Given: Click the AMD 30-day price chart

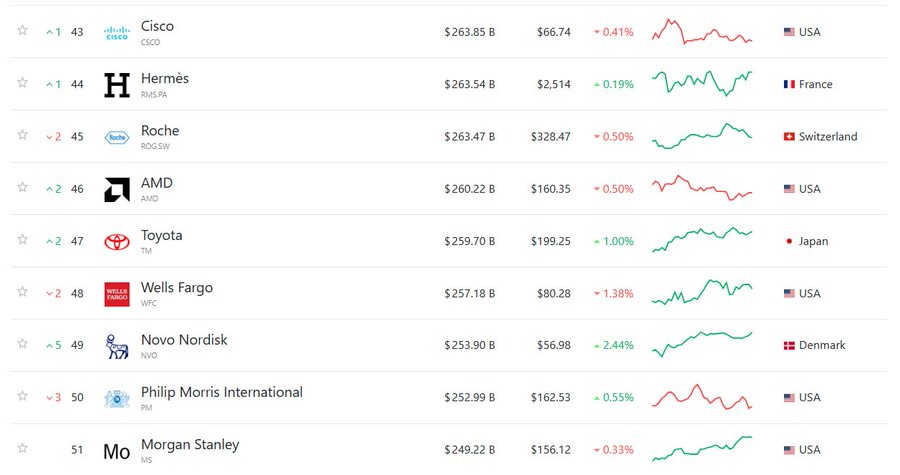Looking at the screenshot, I should (x=701, y=188).
